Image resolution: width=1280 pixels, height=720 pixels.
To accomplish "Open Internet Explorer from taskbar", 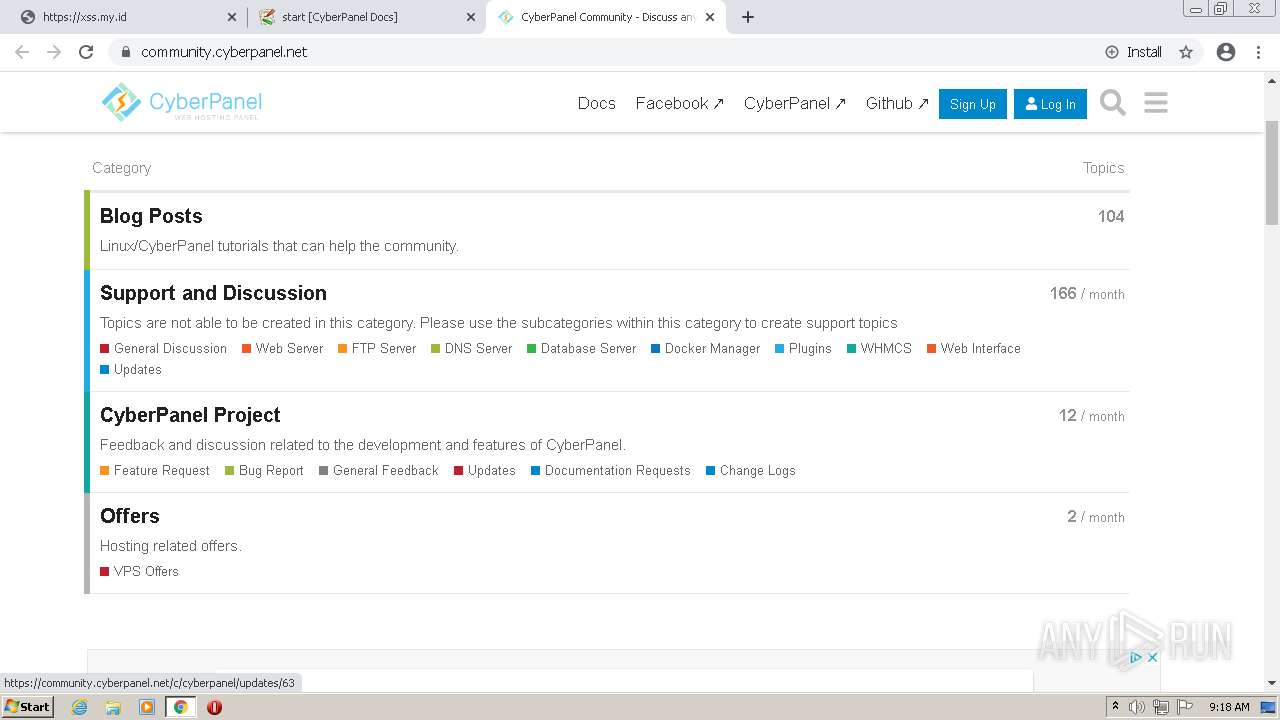I will pyautogui.click(x=79, y=707).
